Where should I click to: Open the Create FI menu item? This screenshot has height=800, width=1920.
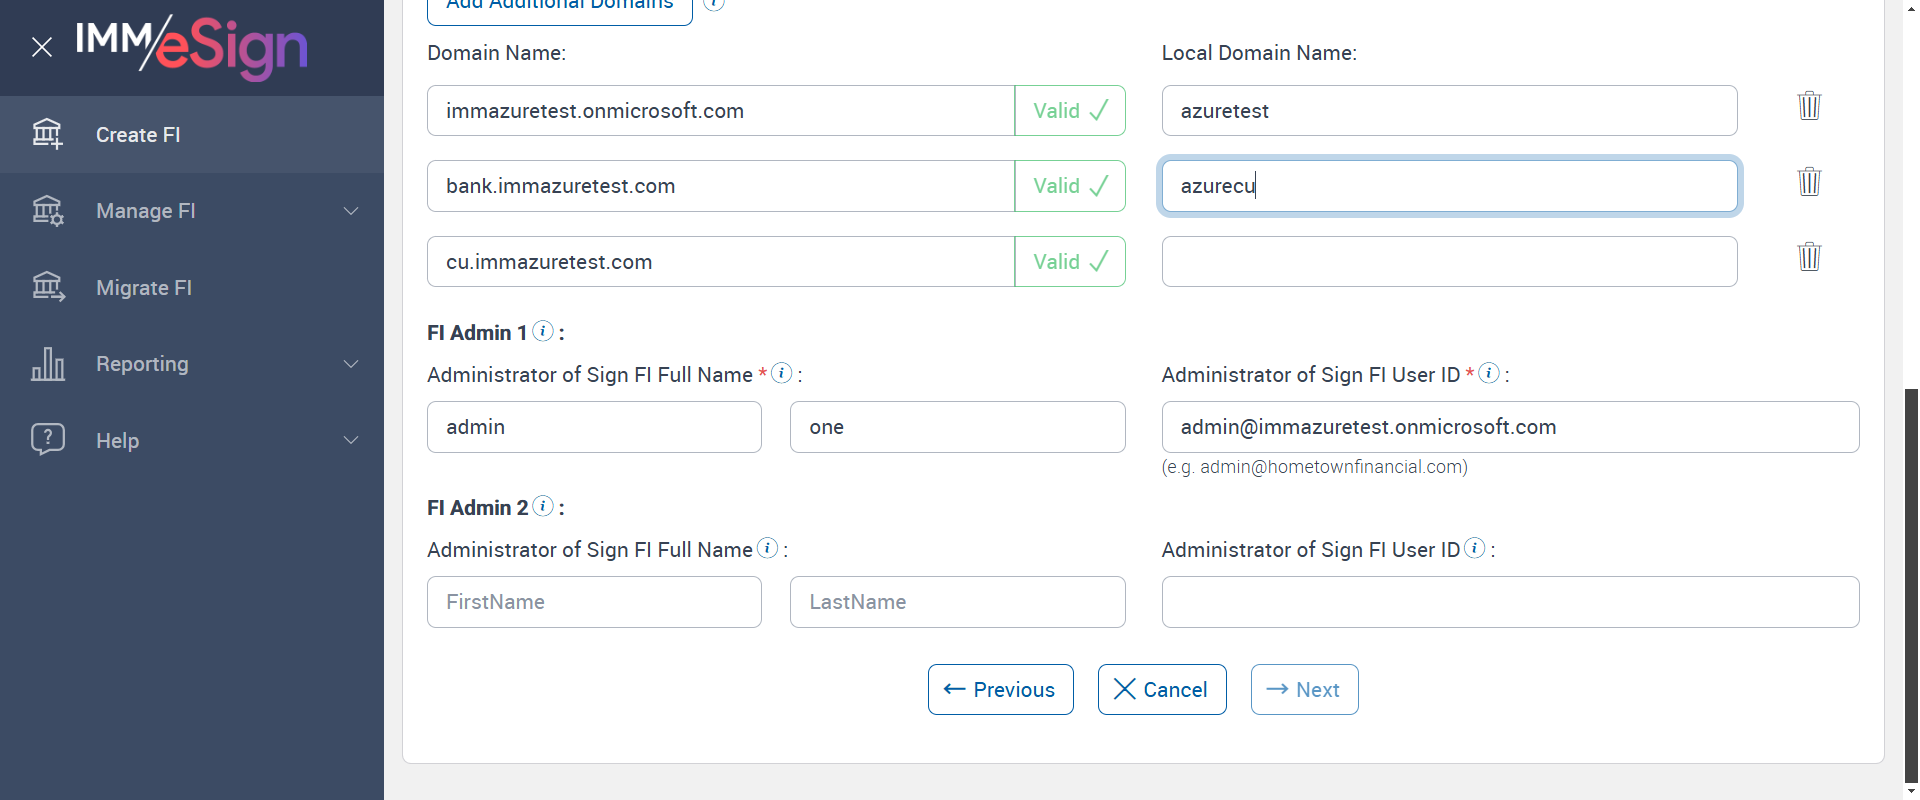138,135
